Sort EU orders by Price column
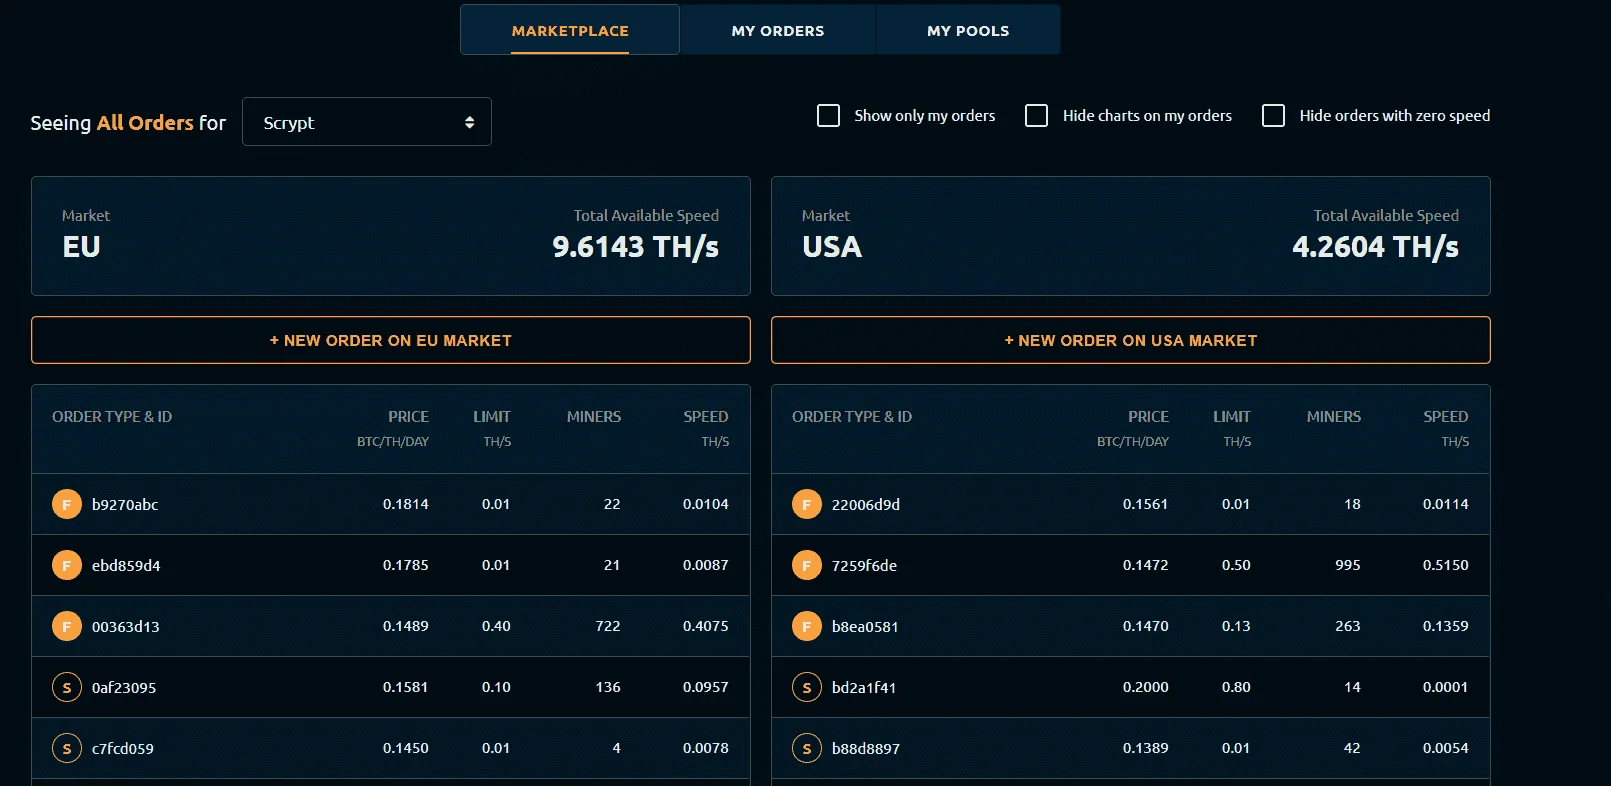 (408, 416)
